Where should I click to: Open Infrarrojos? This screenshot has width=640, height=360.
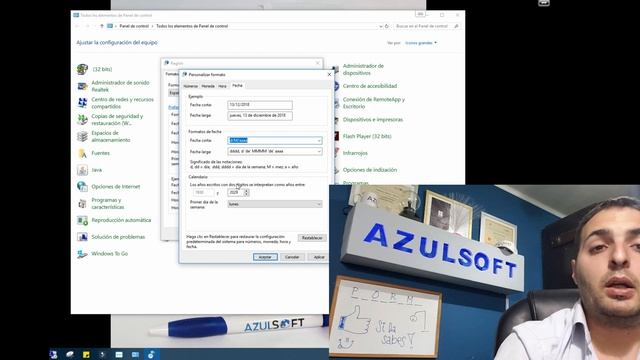(355, 153)
